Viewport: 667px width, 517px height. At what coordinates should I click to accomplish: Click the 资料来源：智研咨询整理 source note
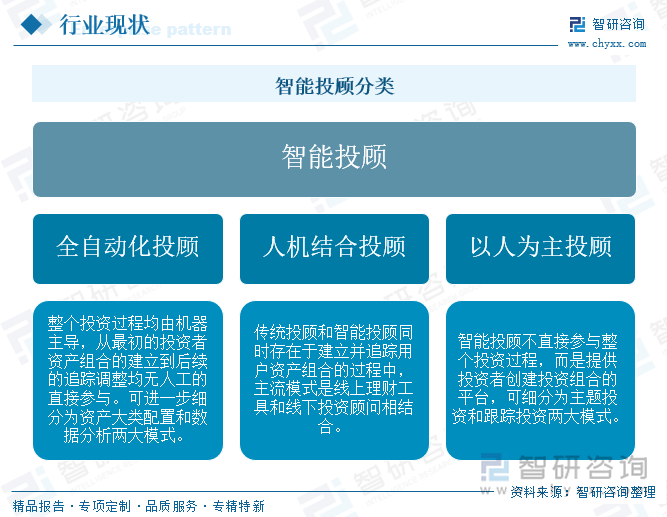click(x=583, y=492)
